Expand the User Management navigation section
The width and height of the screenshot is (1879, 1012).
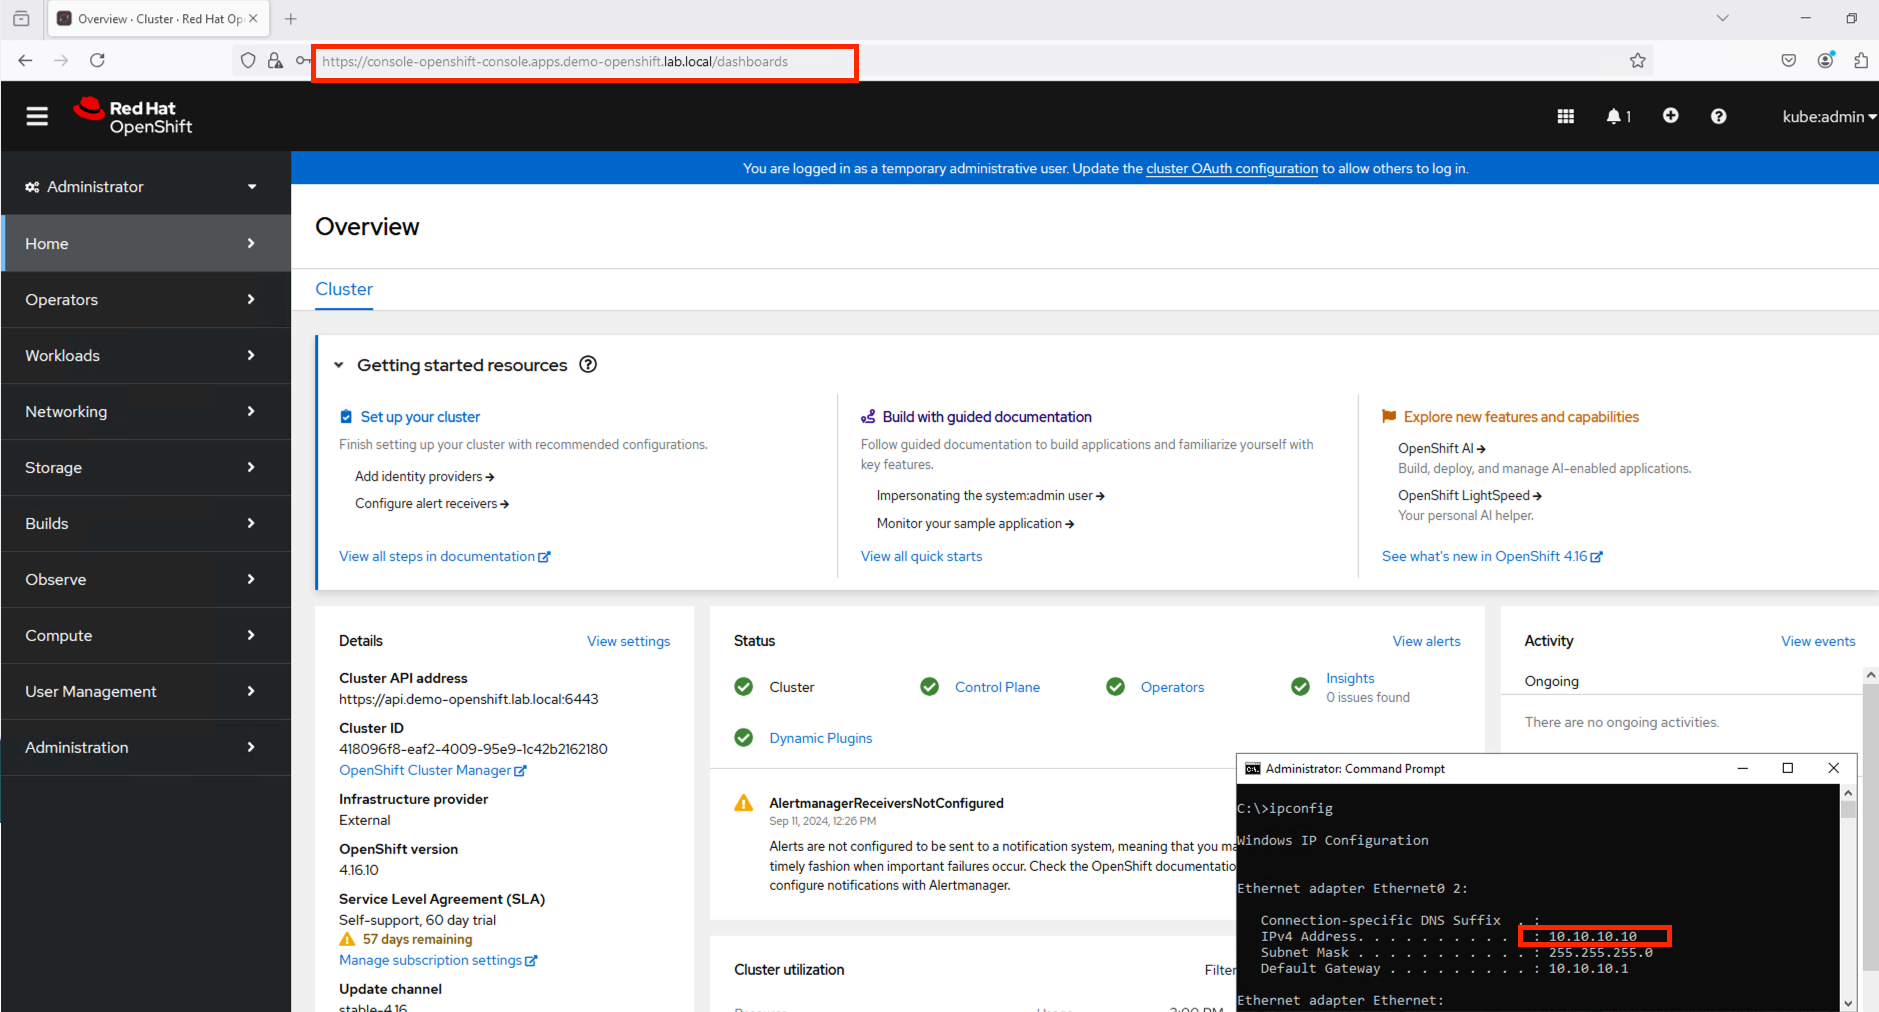click(x=146, y=691)
